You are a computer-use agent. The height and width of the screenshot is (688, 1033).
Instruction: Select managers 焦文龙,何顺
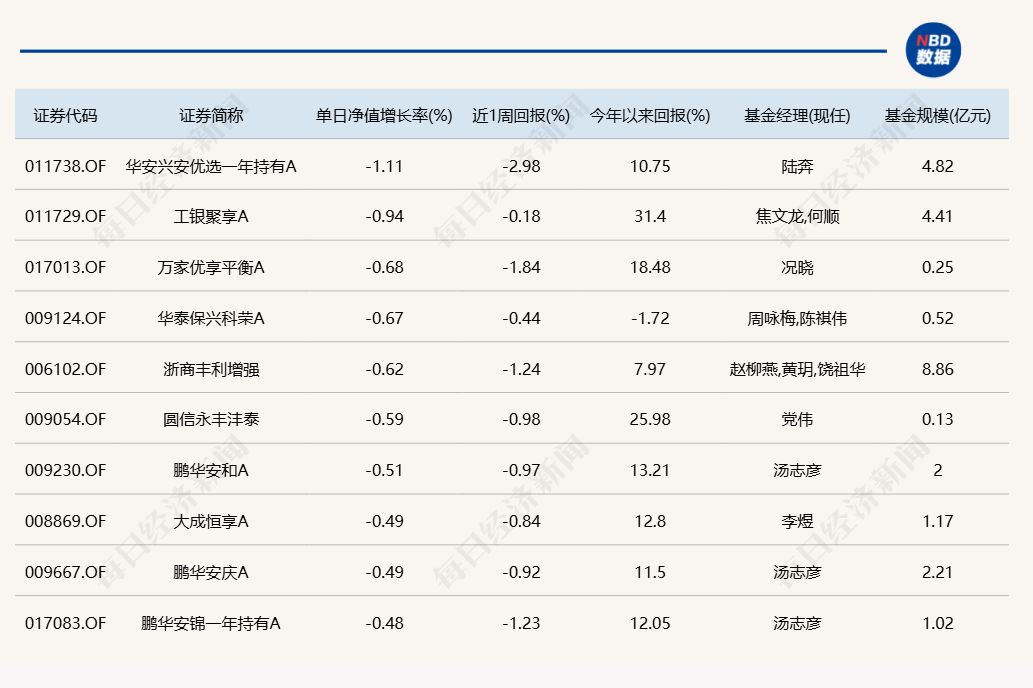coord(797,216)
